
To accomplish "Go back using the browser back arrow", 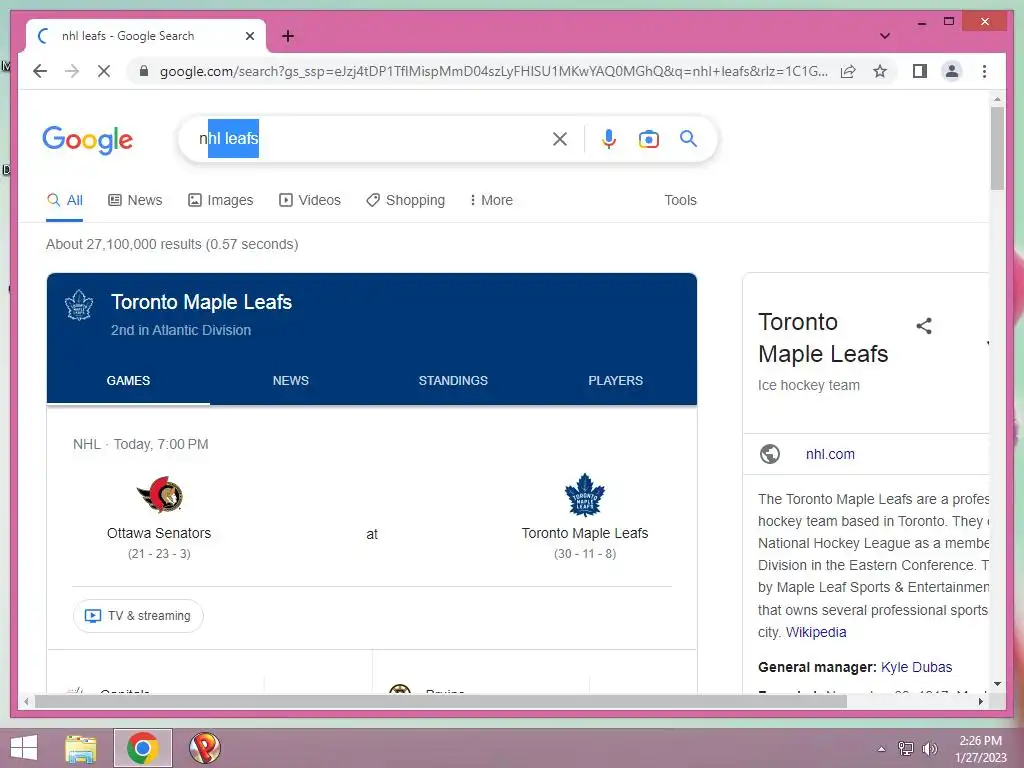I will pyautogui.click(x=40, y=71).
